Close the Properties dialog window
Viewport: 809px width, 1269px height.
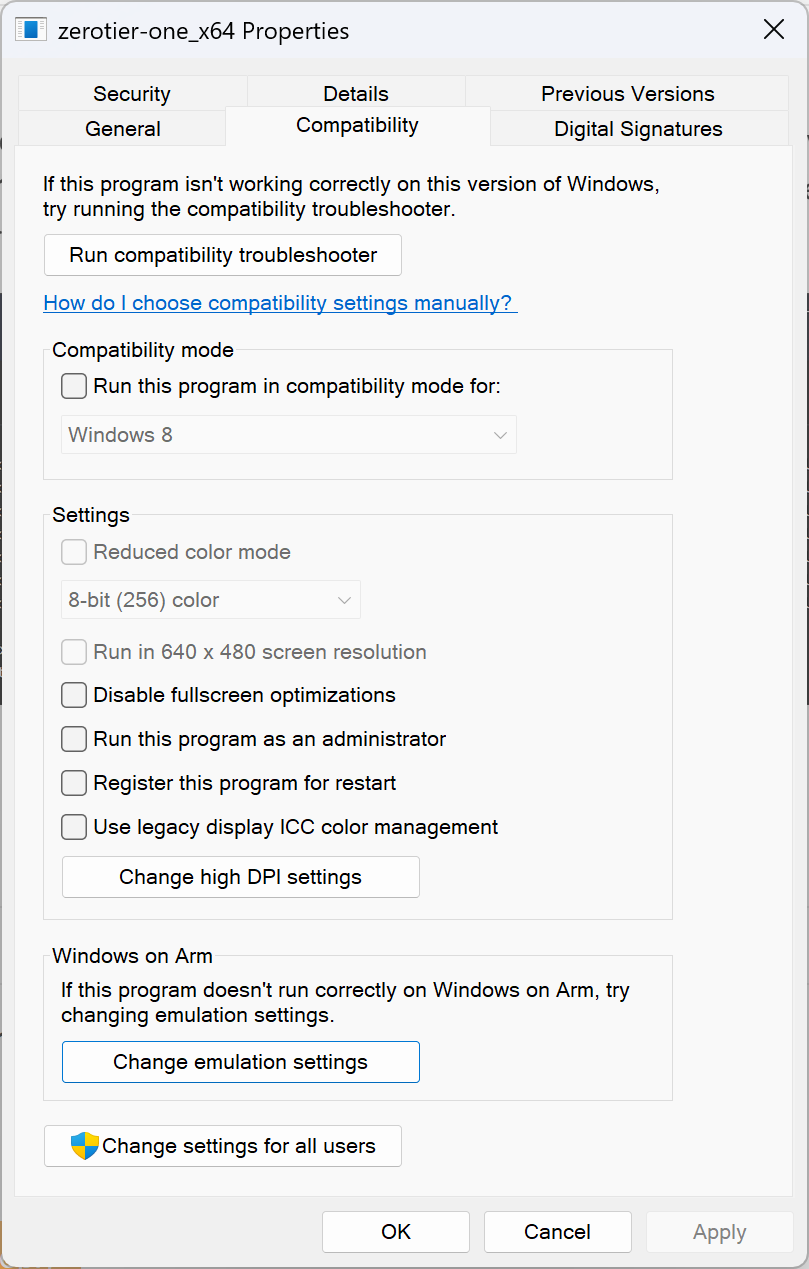pyautogui.click(x=774, y=30)
